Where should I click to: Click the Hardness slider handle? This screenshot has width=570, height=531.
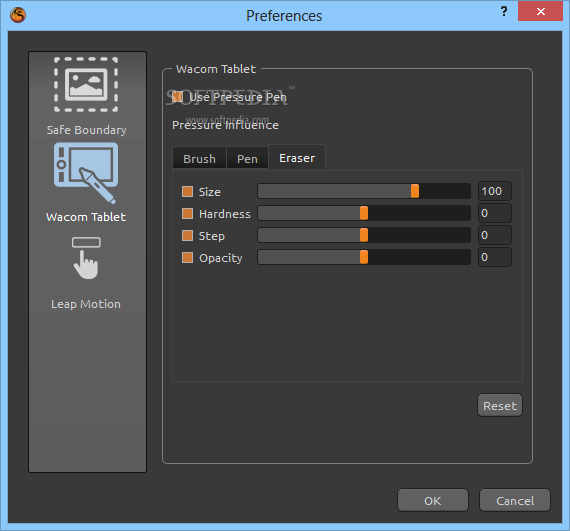coord(364,213)
